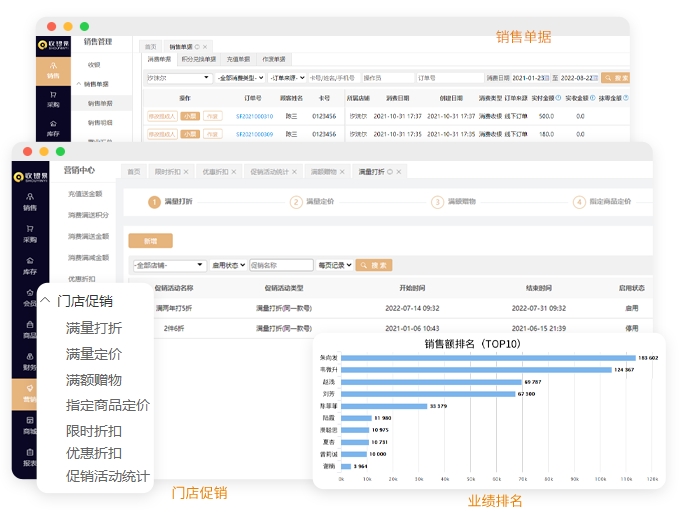This screenshot has width=686, height=518.
Task: Open 库存 module in marketing window sidebar
Action: (30, 266)
